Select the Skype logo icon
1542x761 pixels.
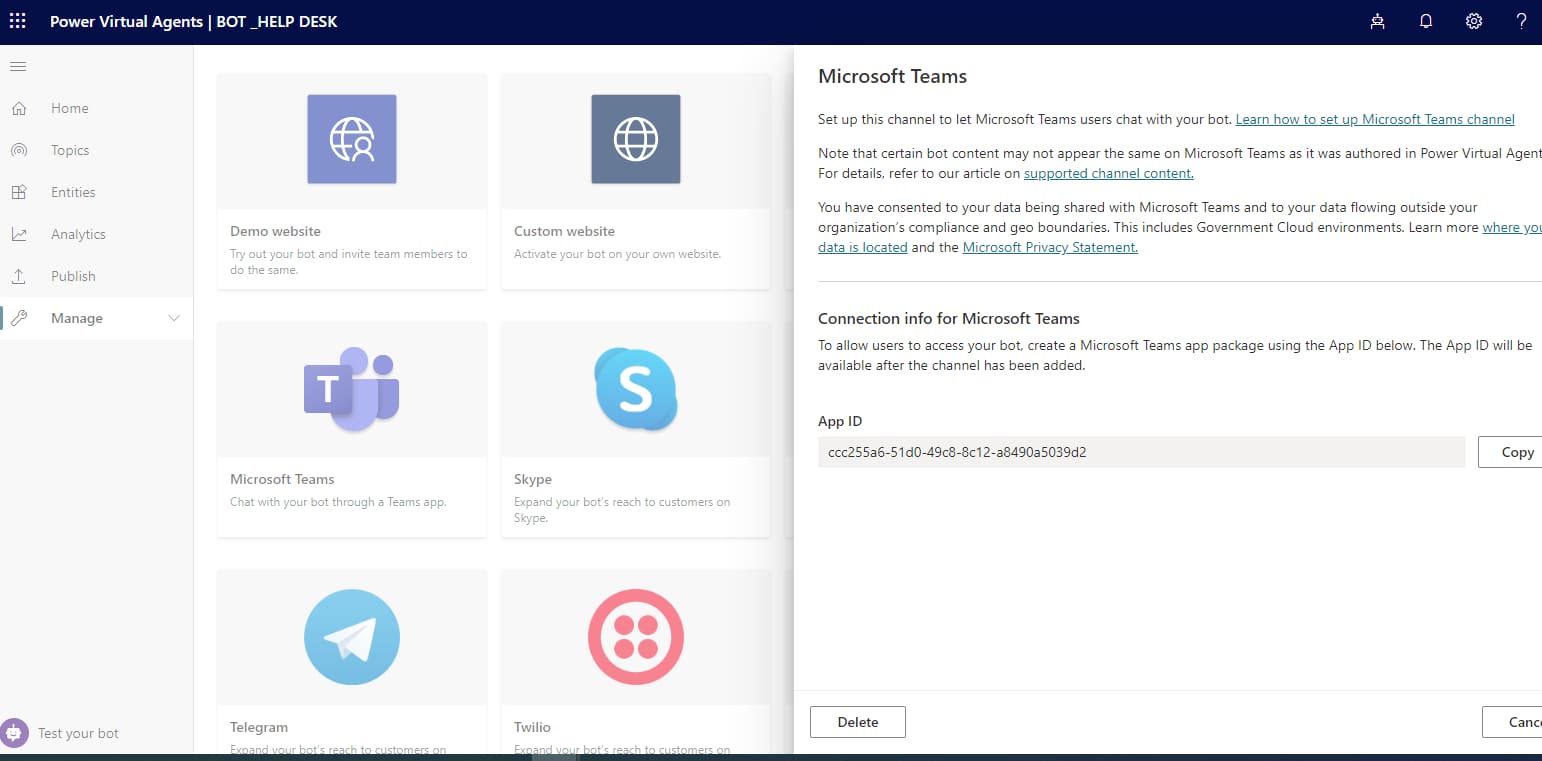[x=636, y=389]
